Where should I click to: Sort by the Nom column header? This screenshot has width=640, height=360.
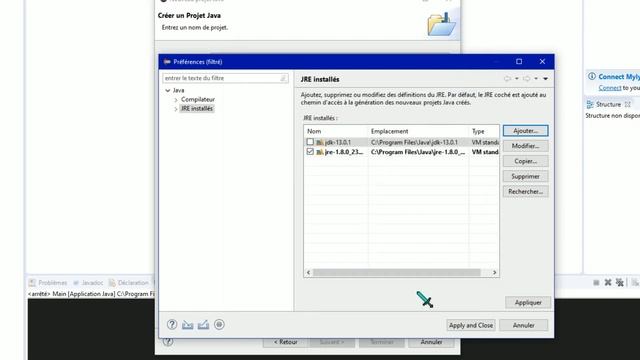point(336,131)
